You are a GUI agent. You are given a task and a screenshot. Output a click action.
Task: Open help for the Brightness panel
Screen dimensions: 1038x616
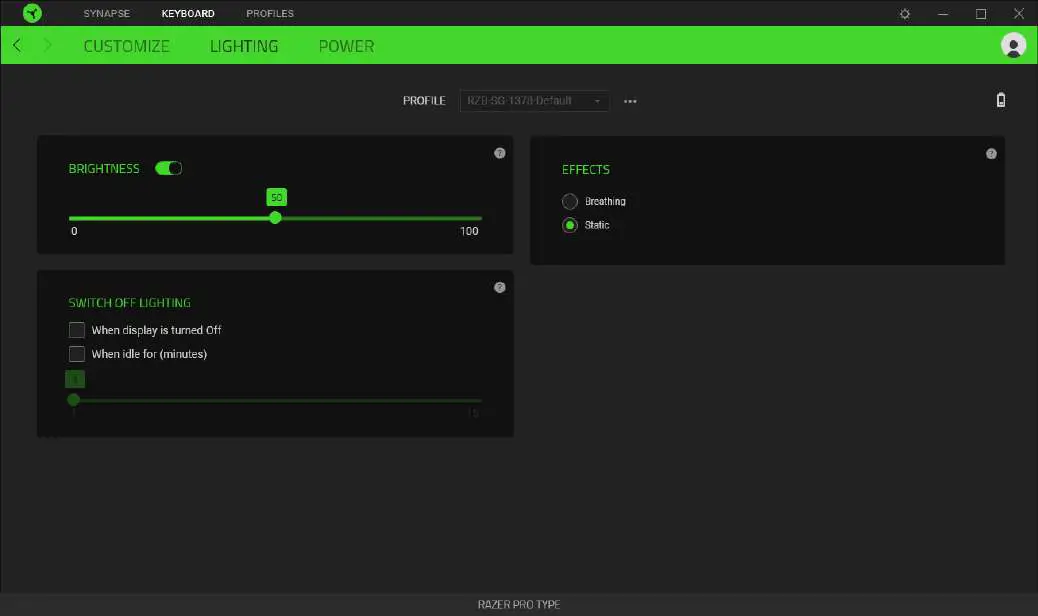[500, 153]
